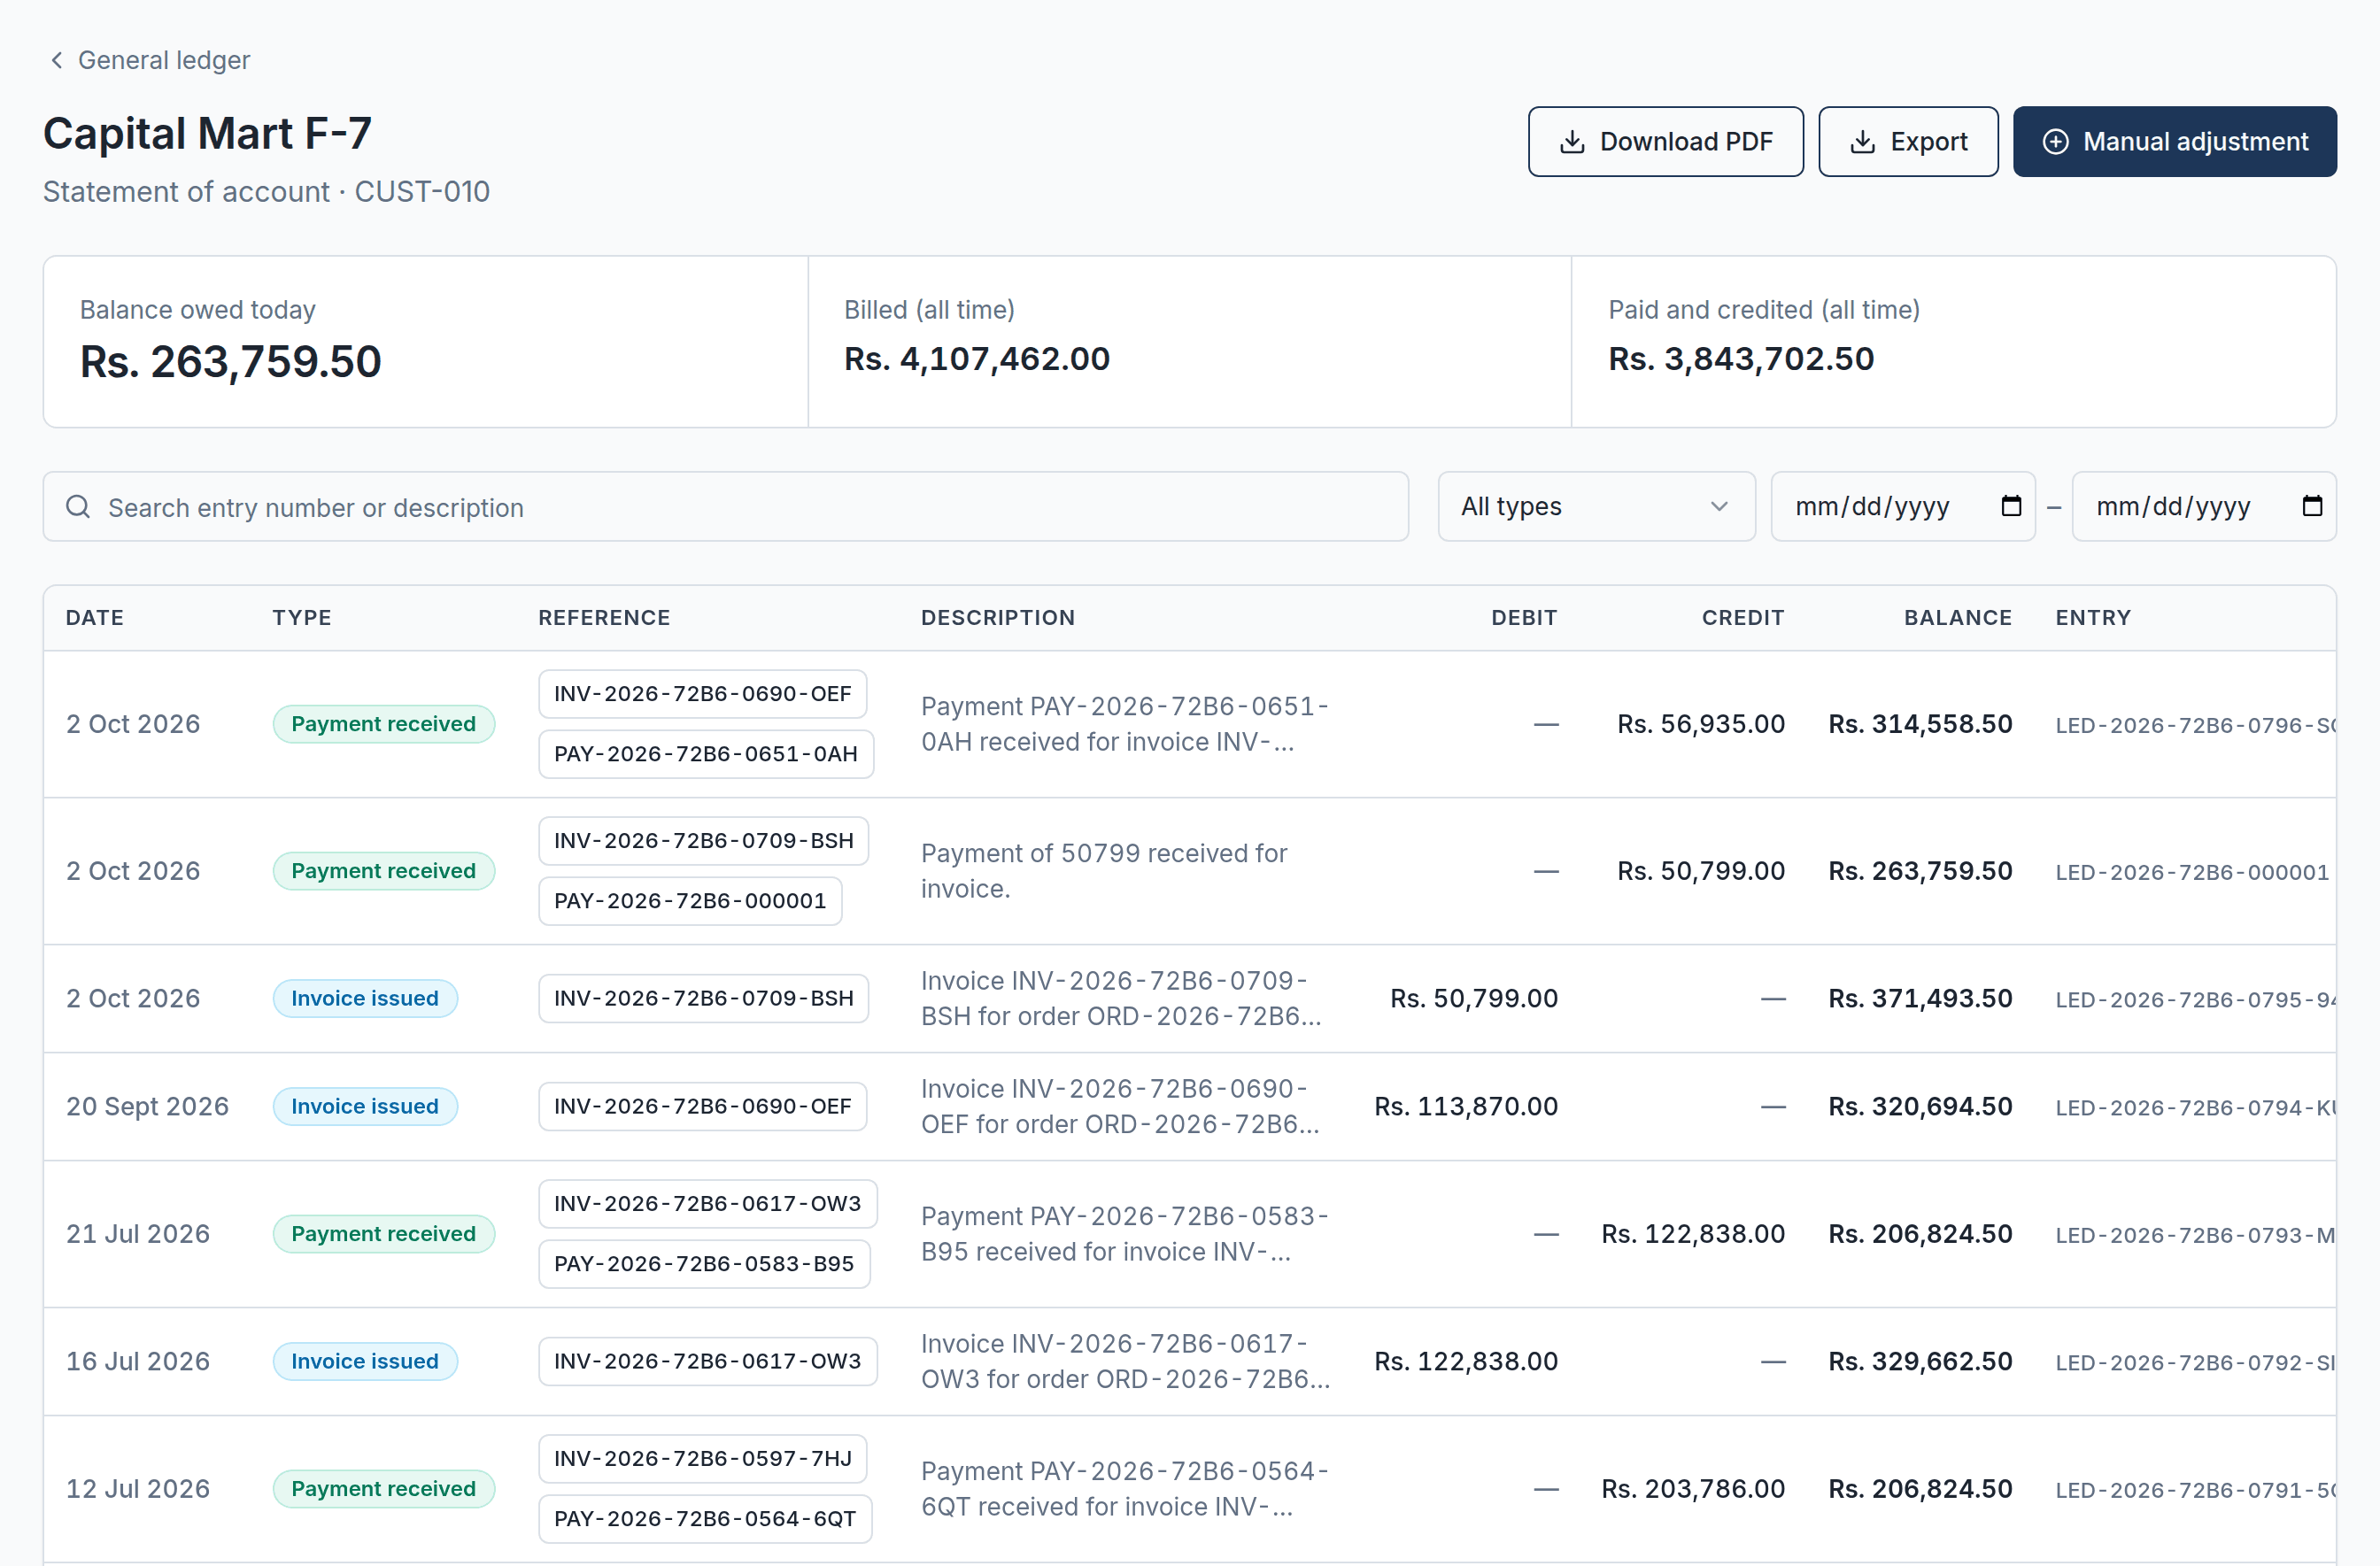
Task: Open Manual adjustment
Action: 2174,142
